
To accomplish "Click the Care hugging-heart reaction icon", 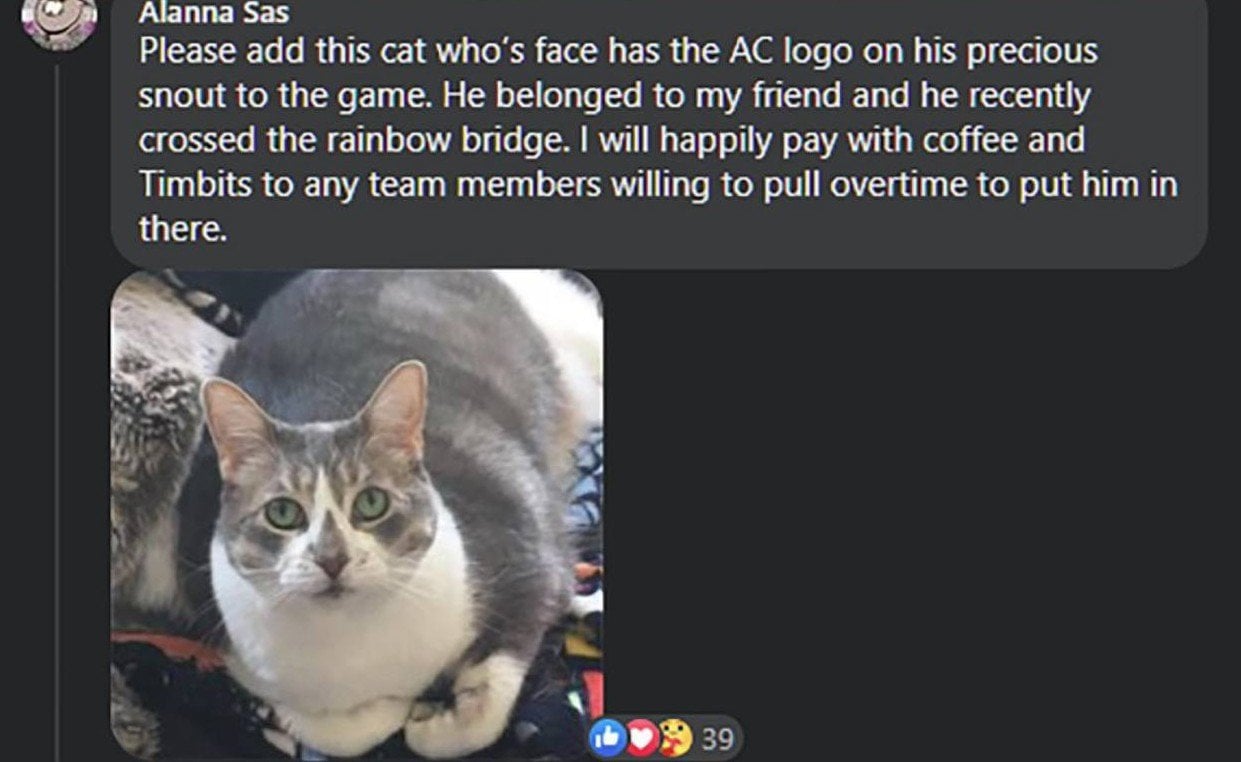I will 675,739.
